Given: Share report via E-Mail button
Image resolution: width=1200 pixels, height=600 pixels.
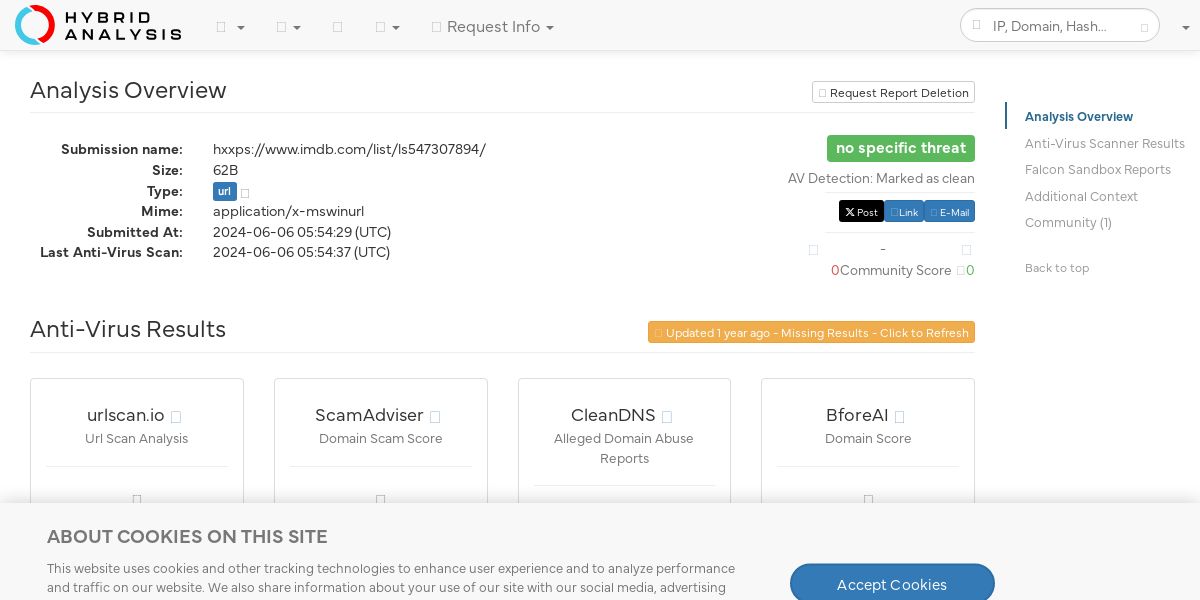Looking at the screenshot, I should [949, 212].
